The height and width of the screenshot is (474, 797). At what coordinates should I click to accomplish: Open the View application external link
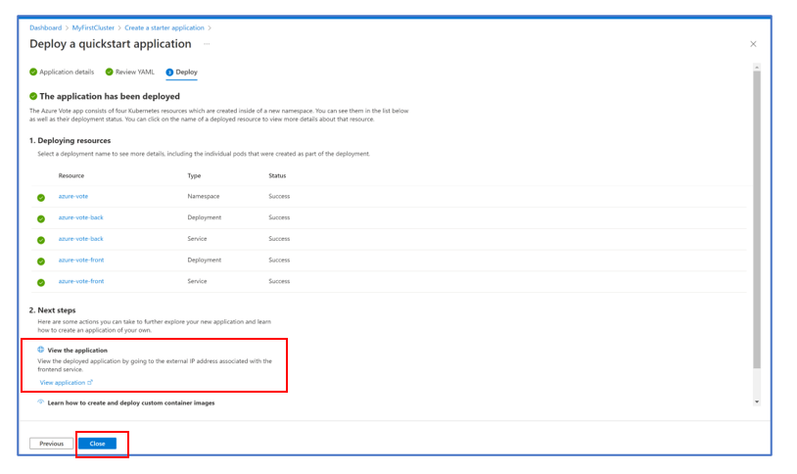66,383
